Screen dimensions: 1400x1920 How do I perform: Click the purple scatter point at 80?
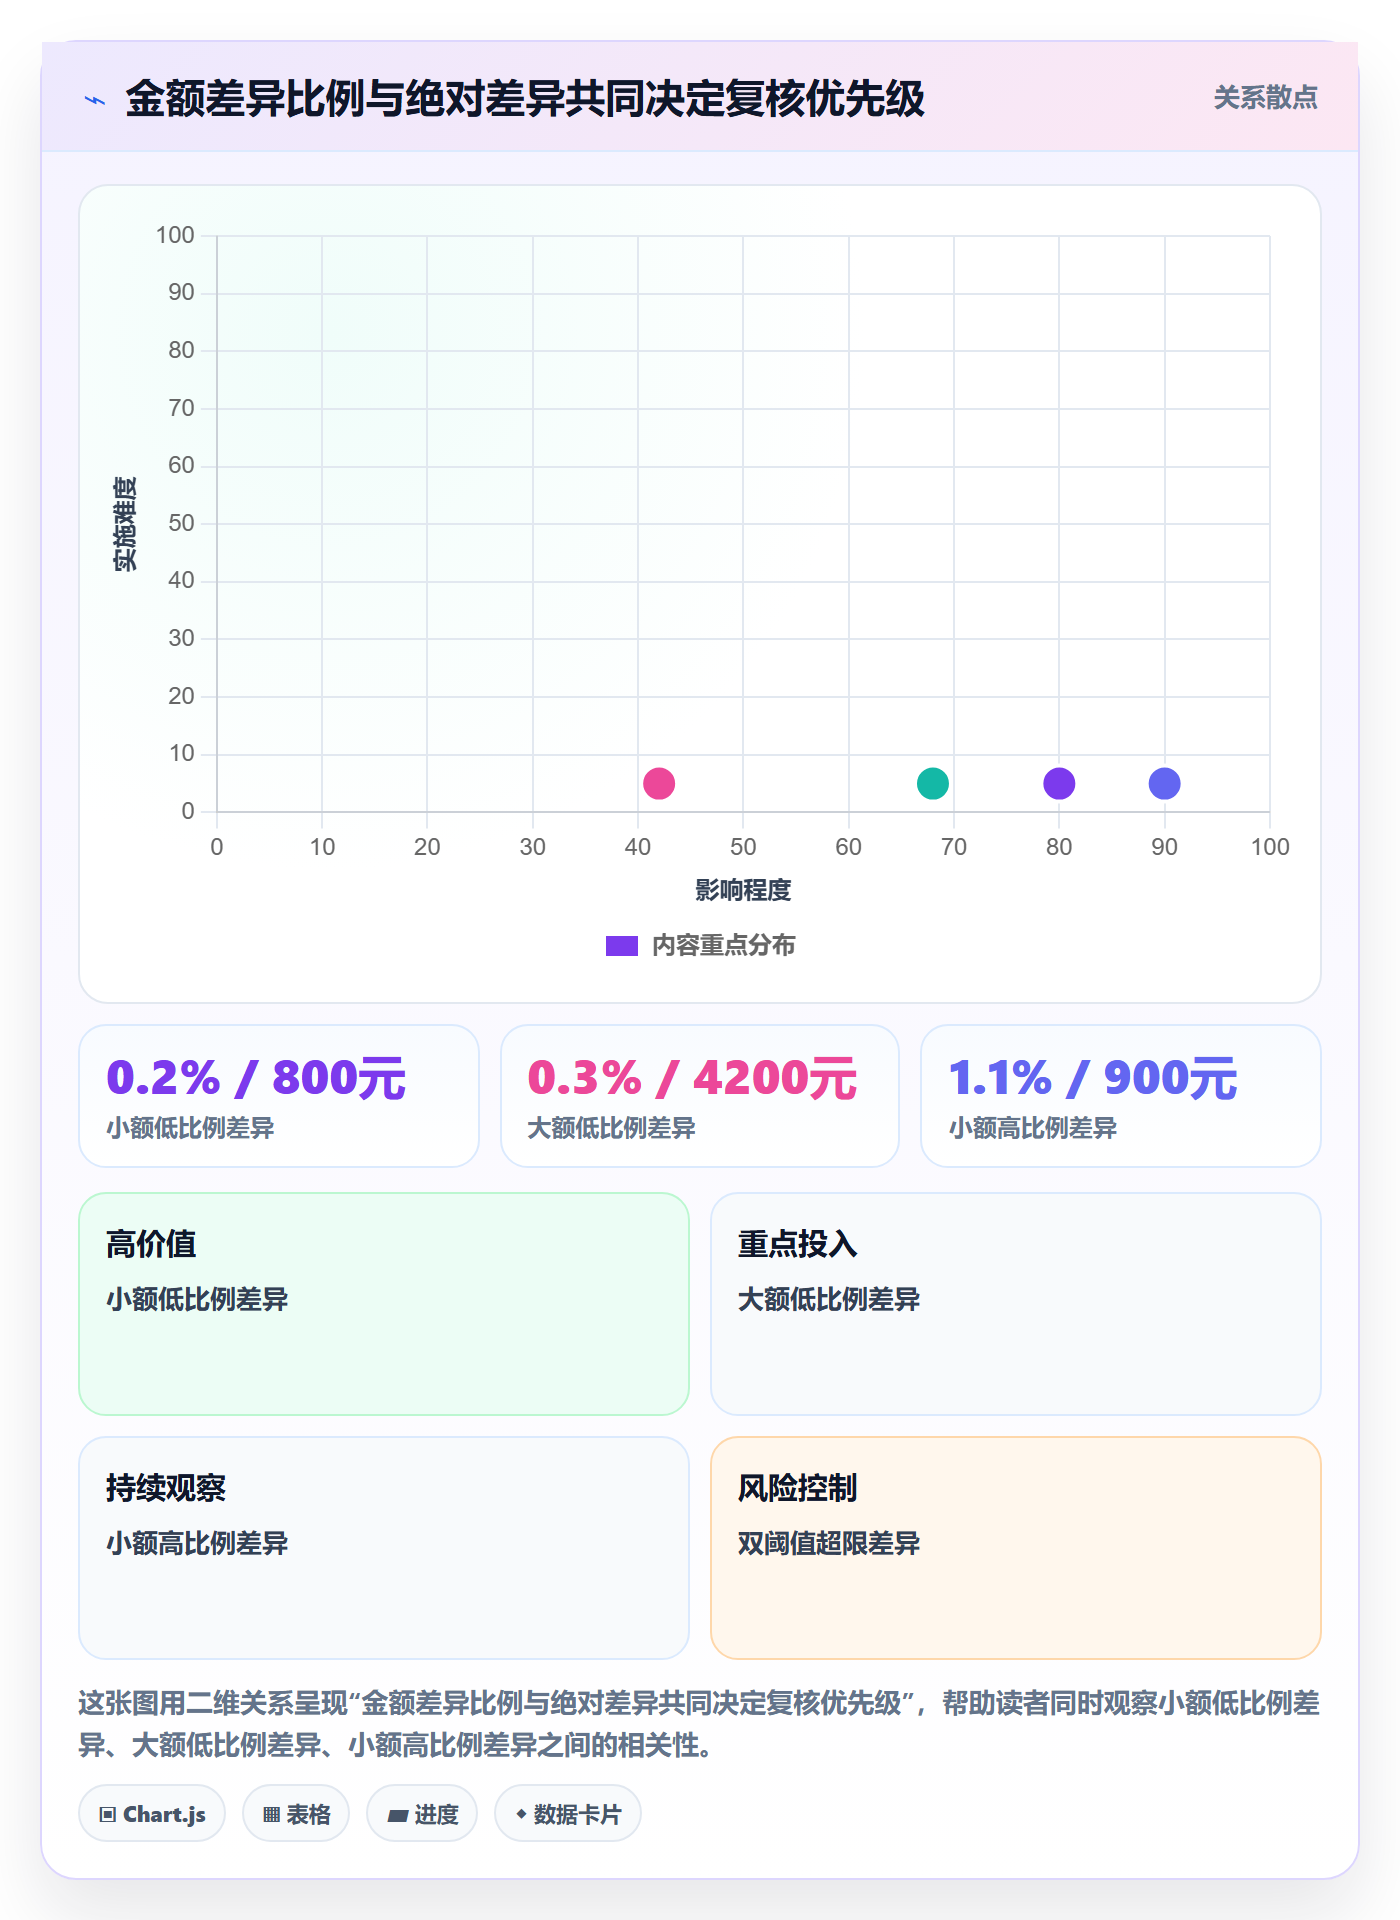1059,783
